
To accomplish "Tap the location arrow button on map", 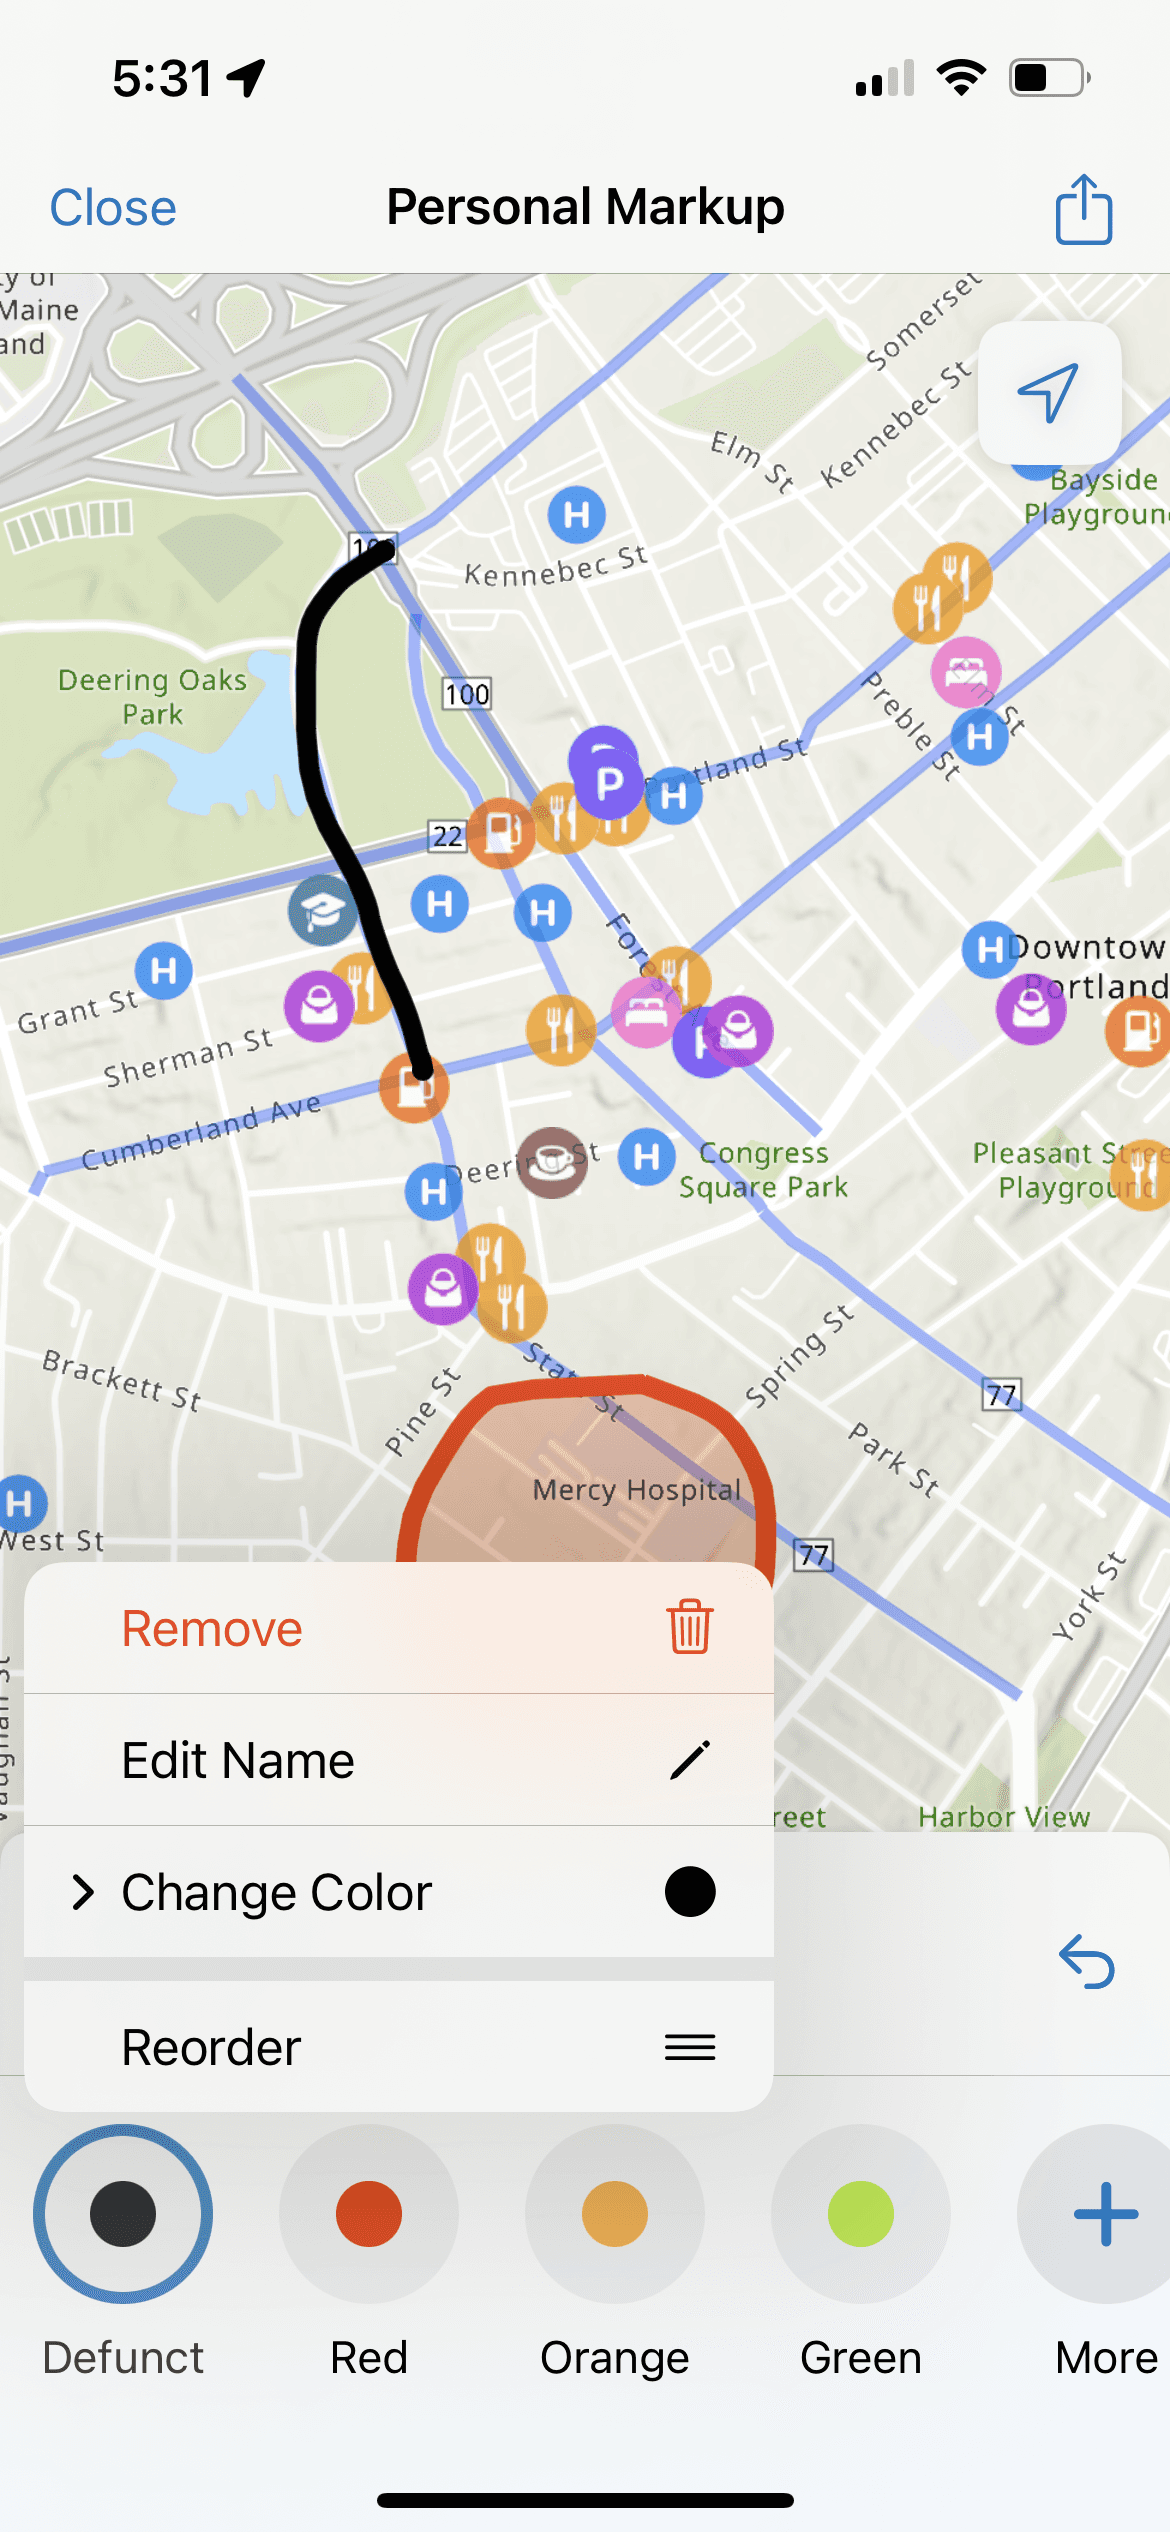I will tap(1049, 392).
